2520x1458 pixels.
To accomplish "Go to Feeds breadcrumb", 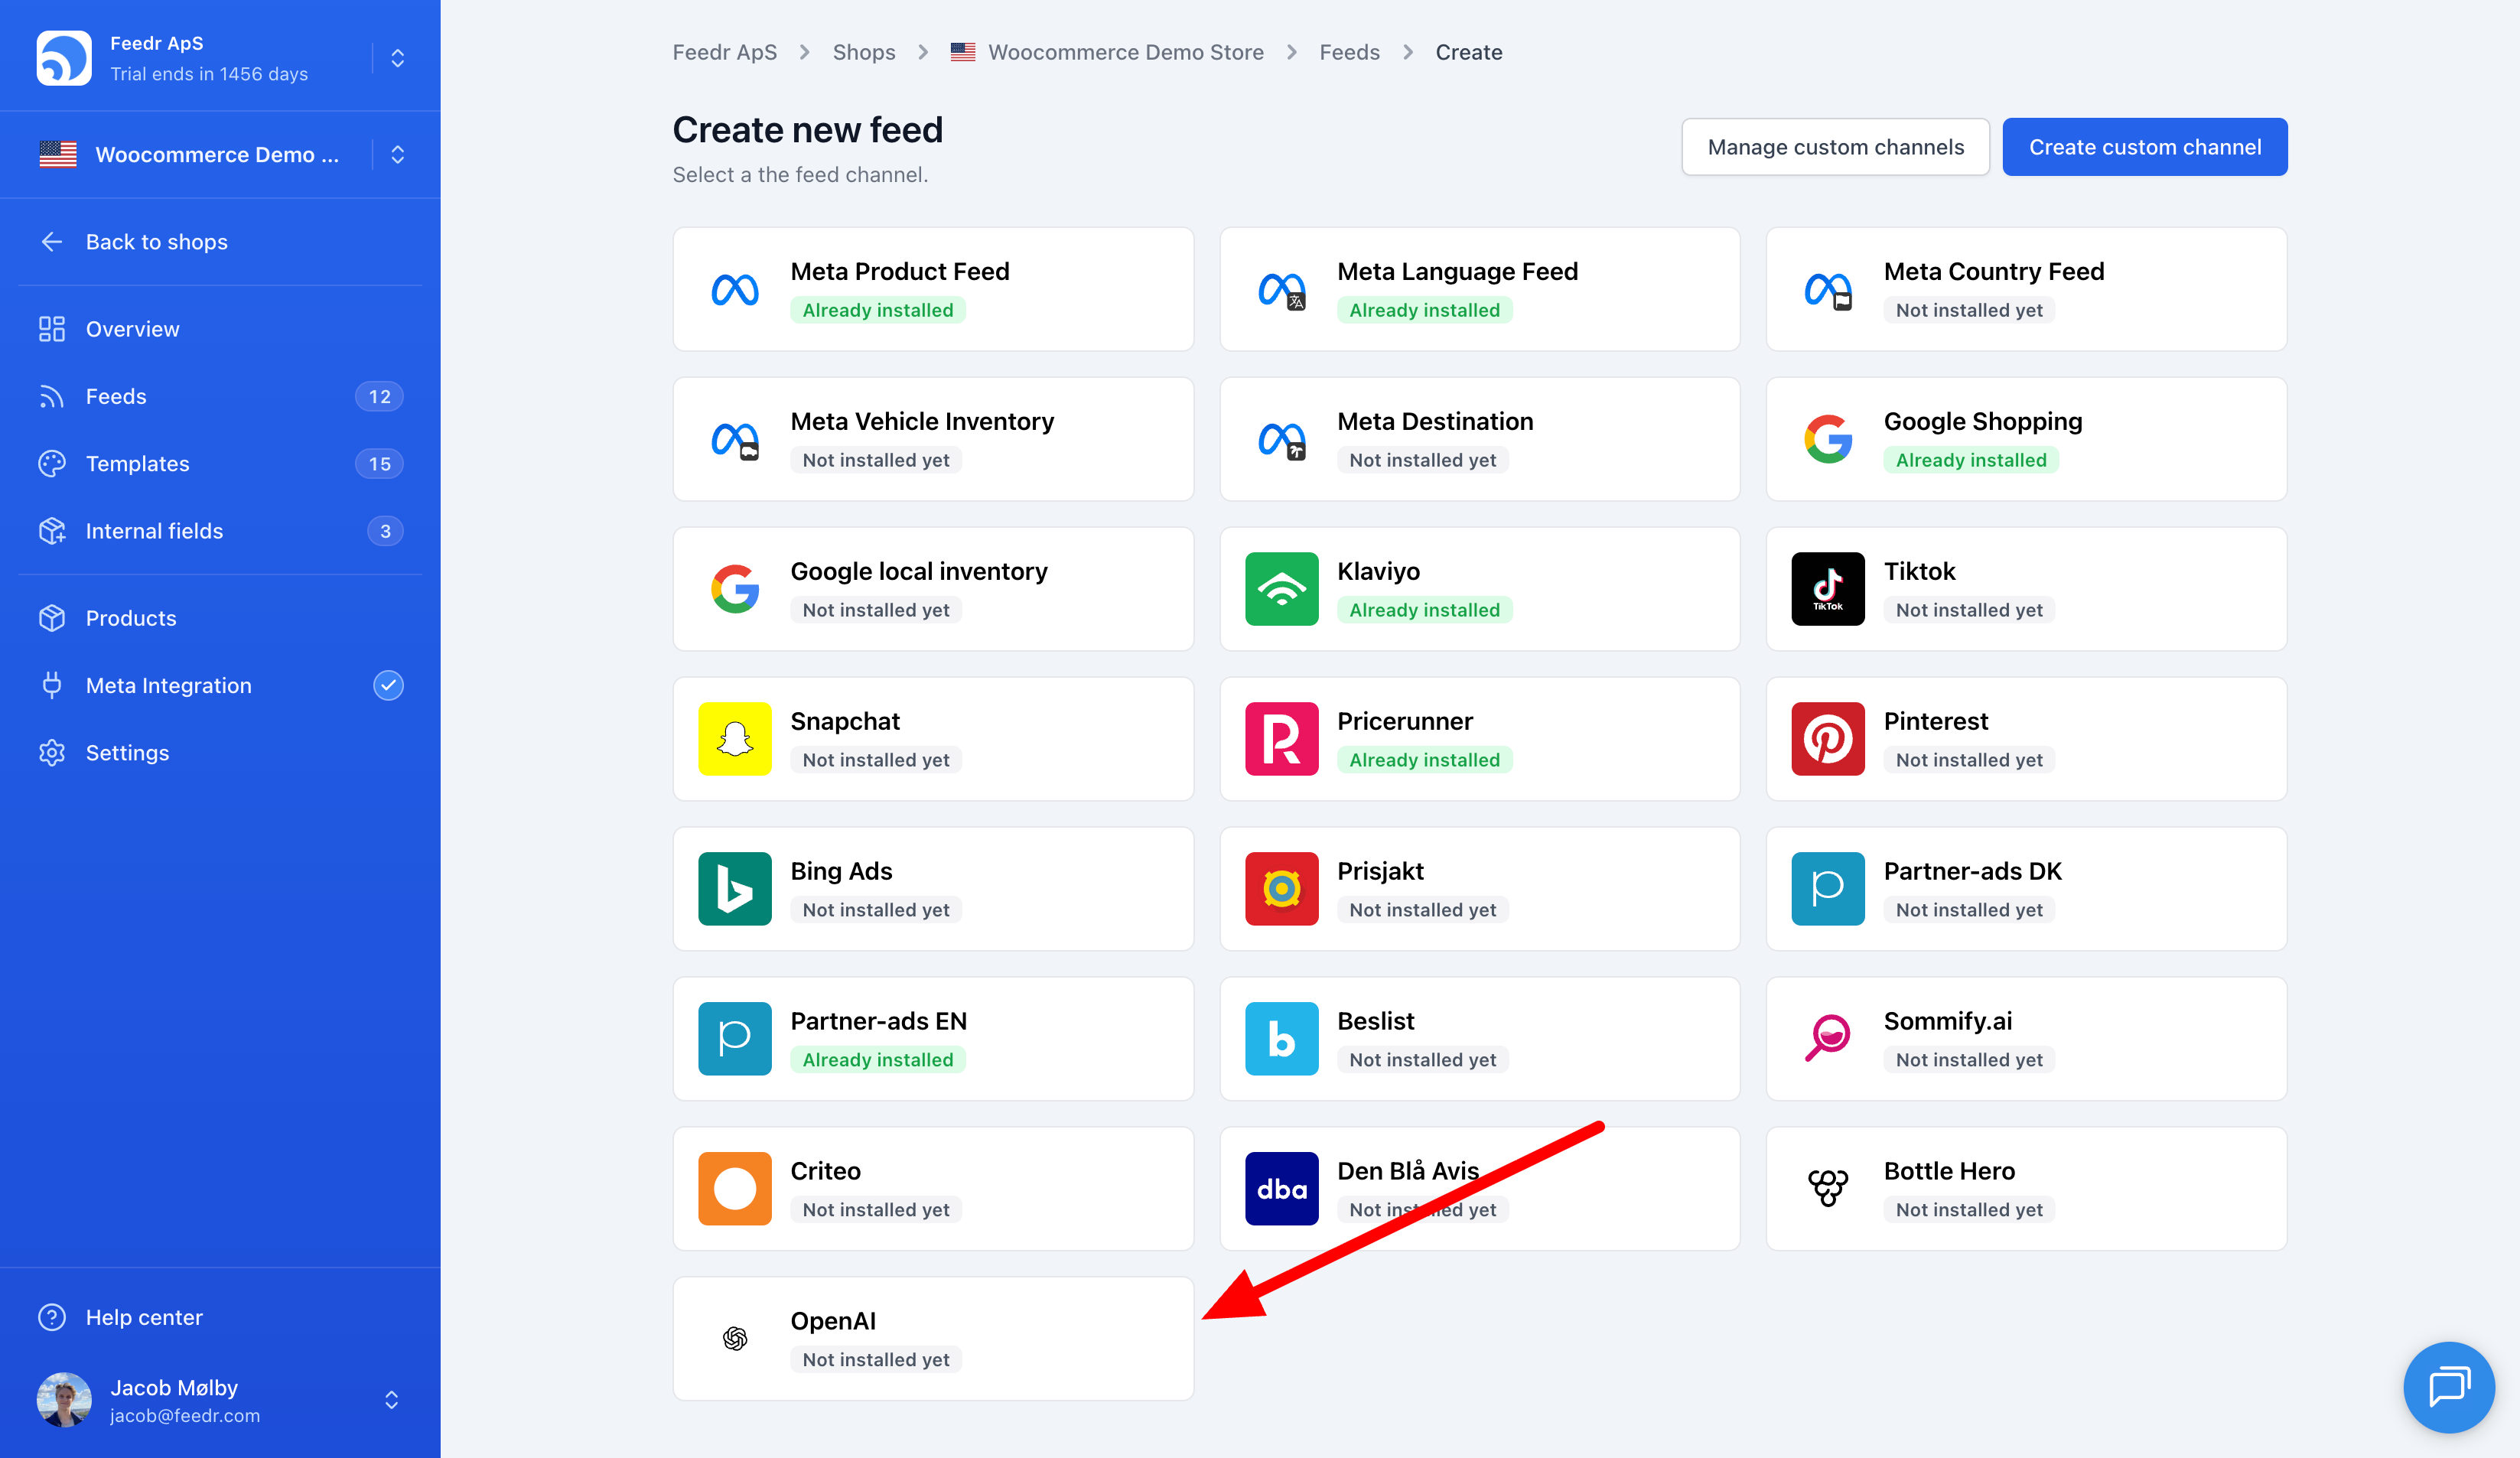I will (x=1349, y=52).
